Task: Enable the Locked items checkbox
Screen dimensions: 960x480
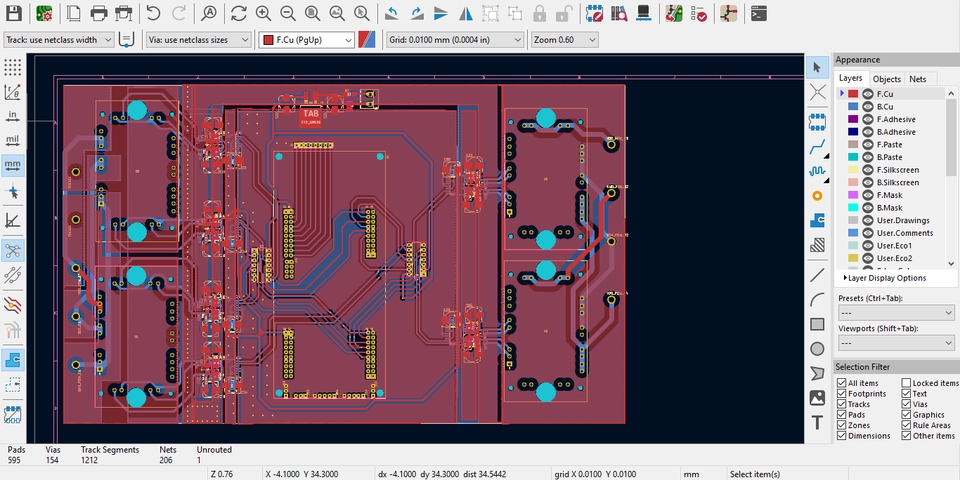Action: click(906, 383)
